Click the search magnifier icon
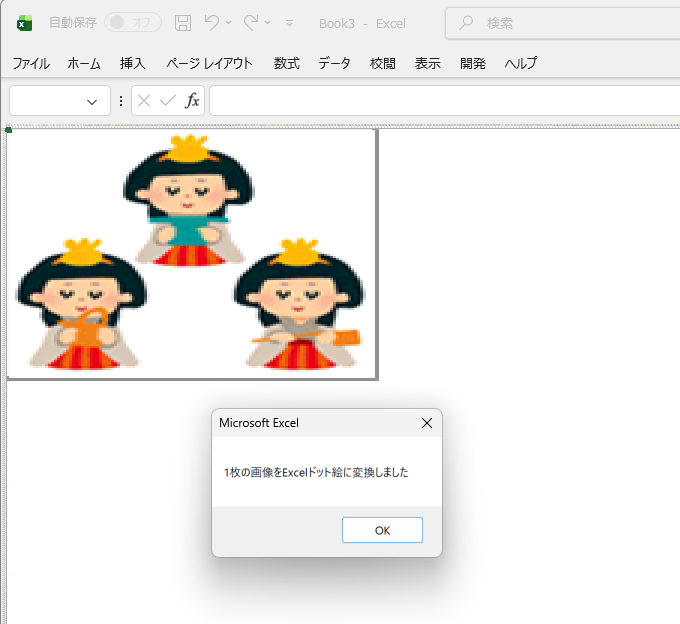 click(x=466, y=23)
